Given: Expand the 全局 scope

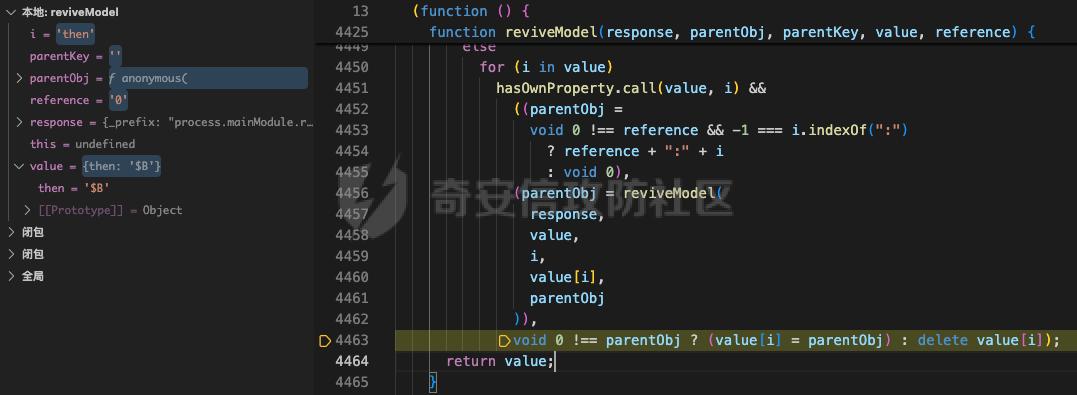Looking at the screenshot, I should pos(10,276).
